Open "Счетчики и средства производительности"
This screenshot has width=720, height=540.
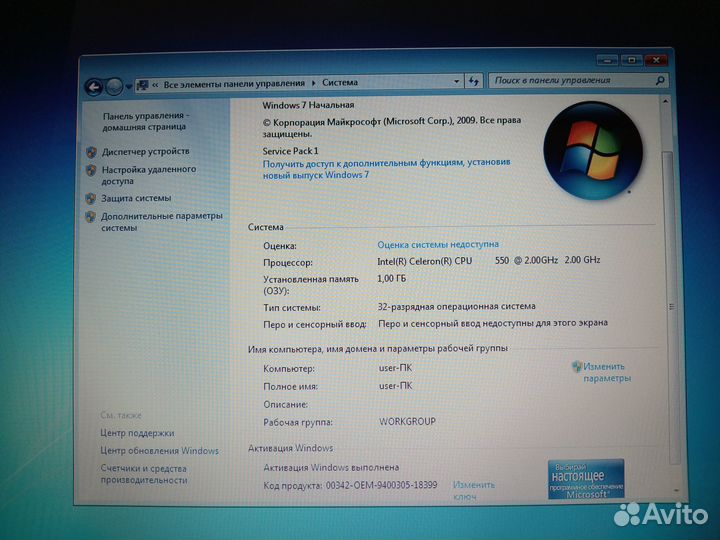click(144, 474)
